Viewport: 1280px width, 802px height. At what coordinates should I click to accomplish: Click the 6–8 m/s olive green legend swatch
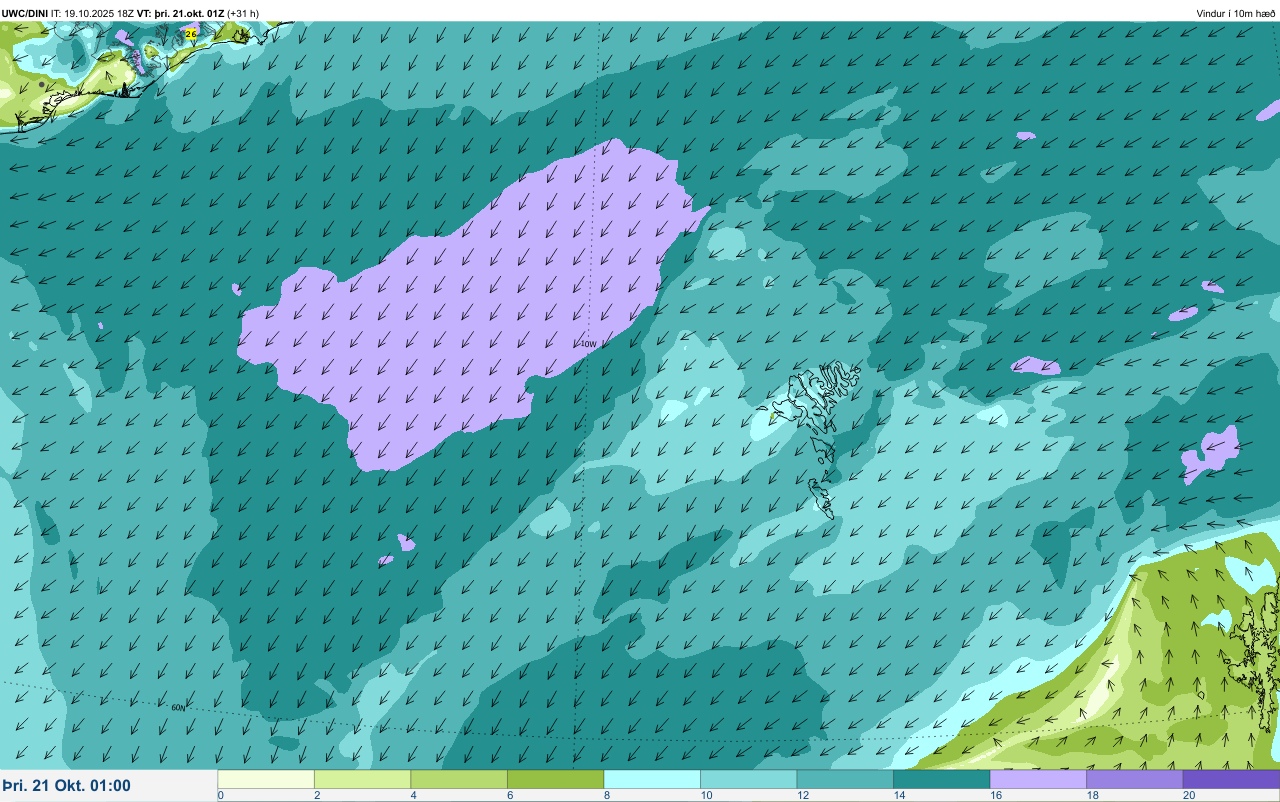click(x=555, y=779)
